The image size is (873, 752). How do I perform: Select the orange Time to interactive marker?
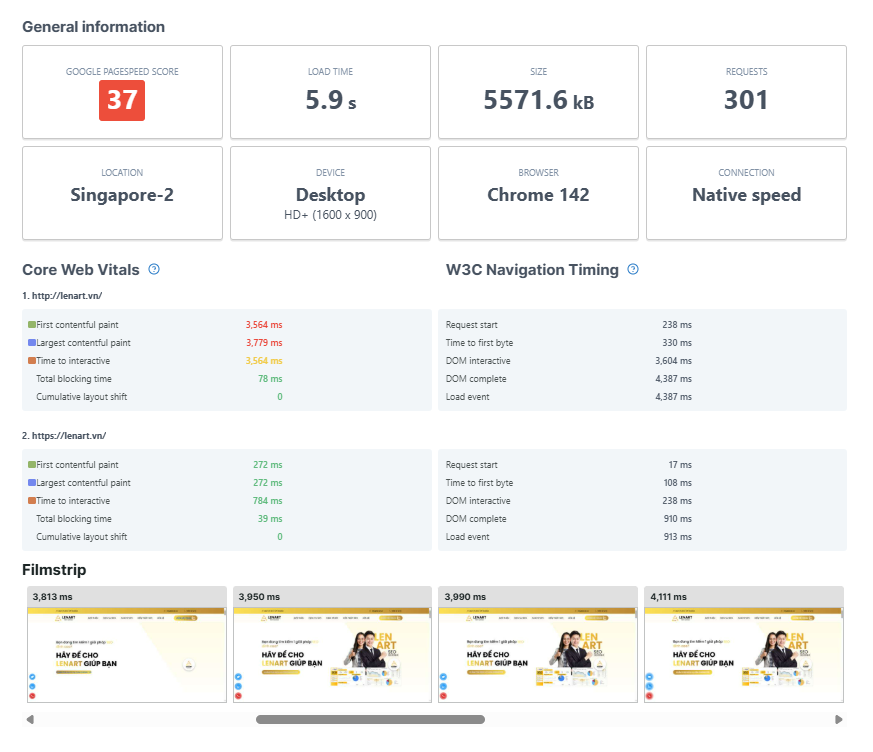tap(32, 360)
